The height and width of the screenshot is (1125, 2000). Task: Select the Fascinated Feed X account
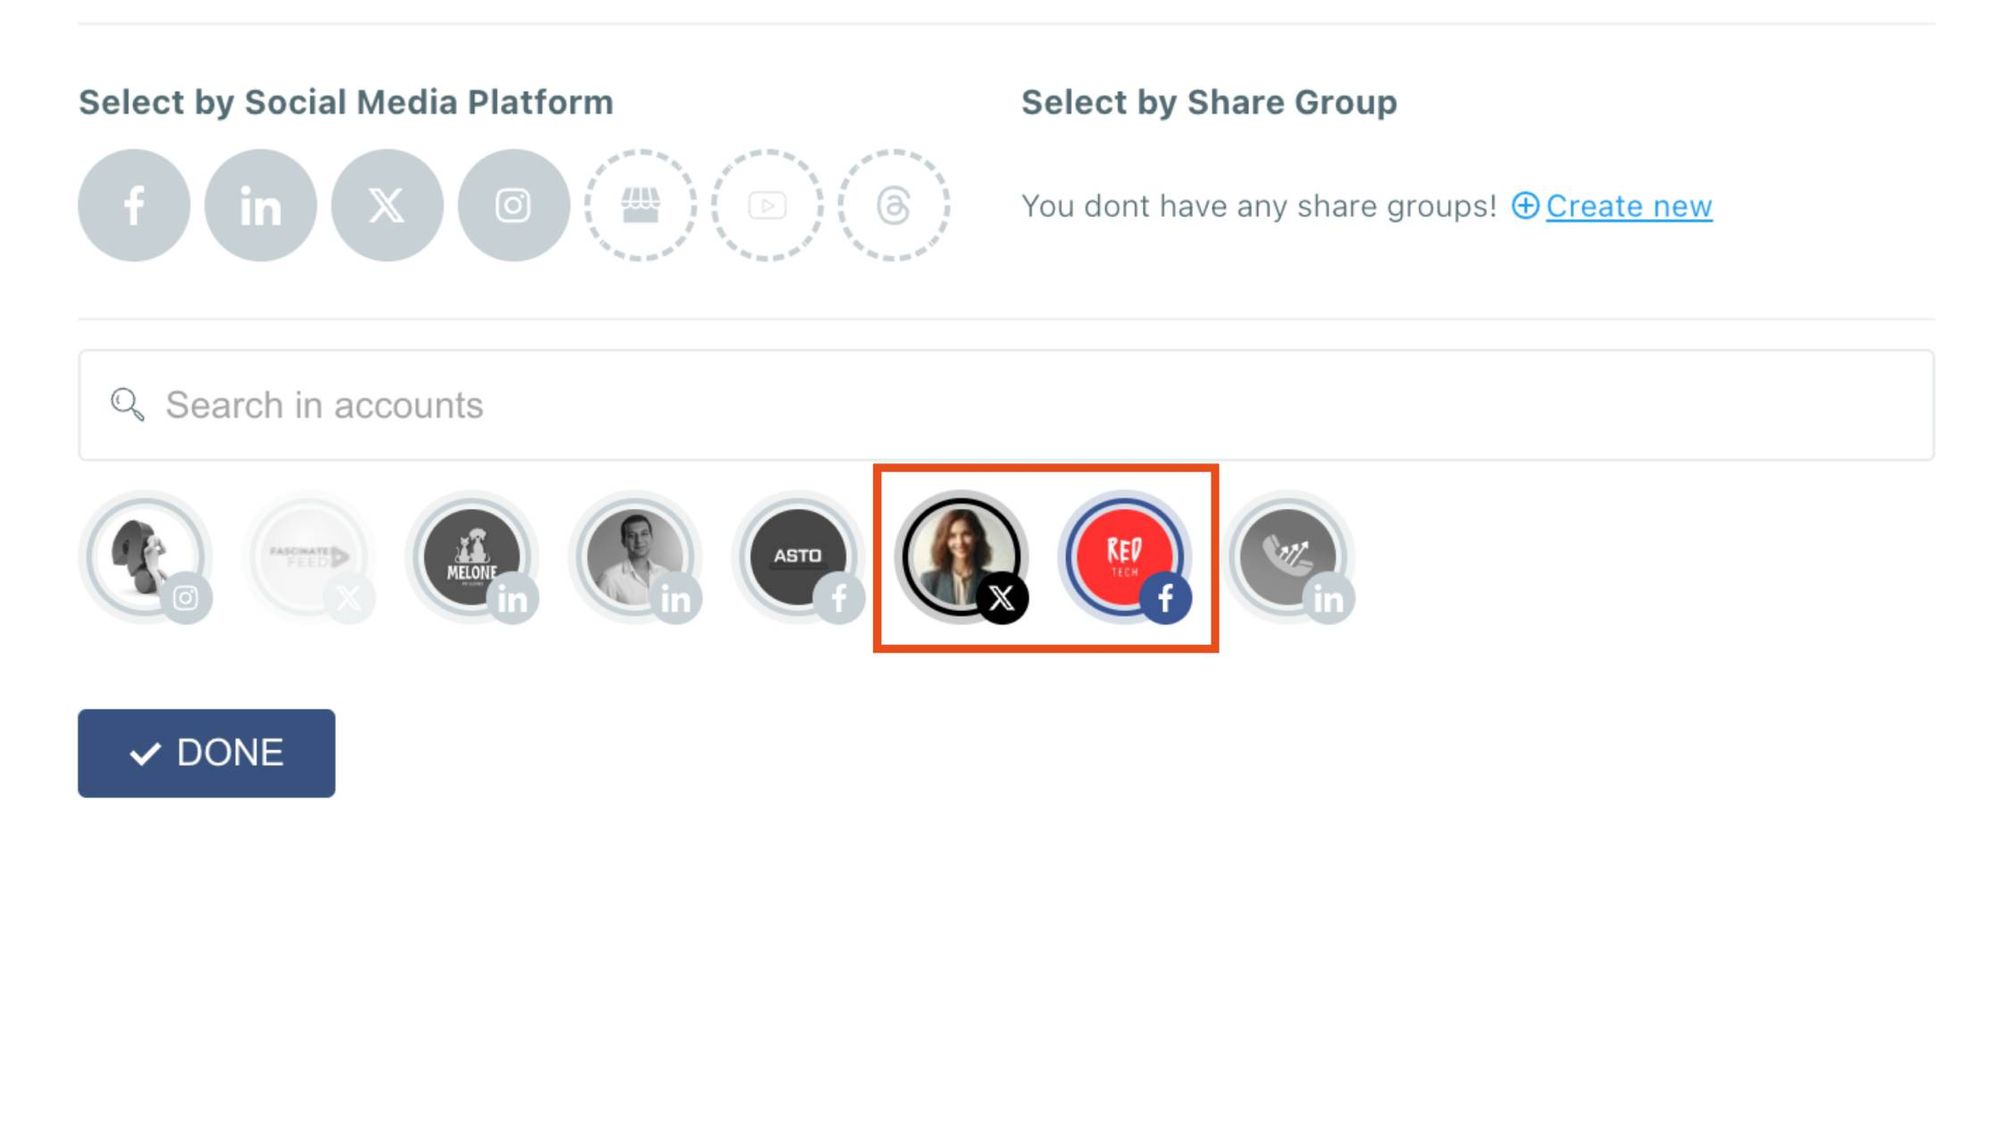(x=308, y=556)
